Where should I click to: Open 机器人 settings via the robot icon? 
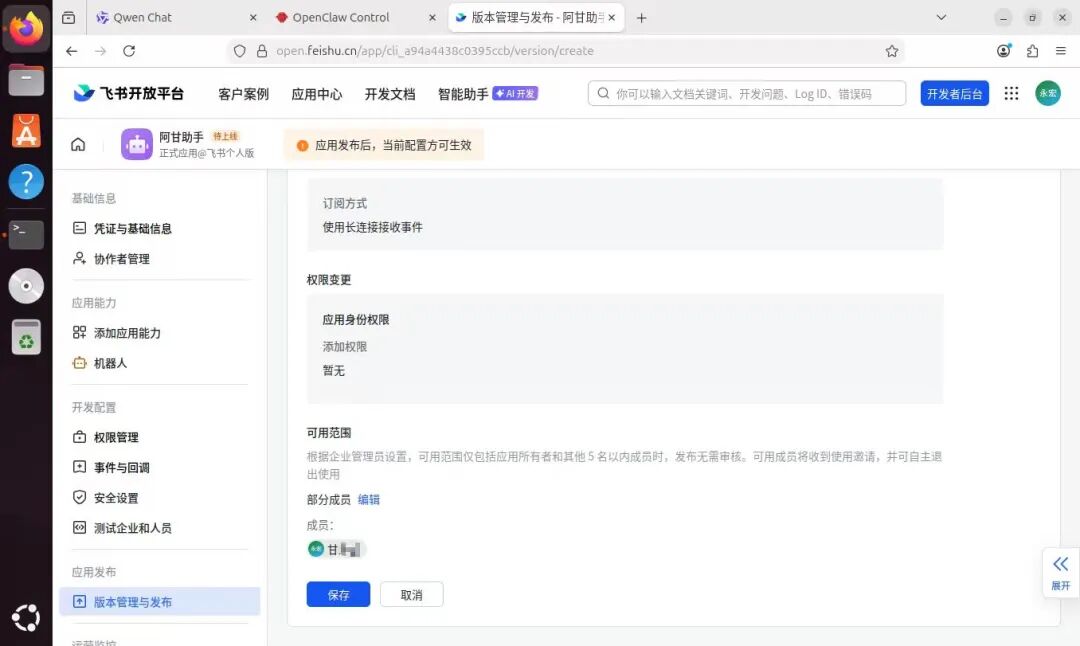coord(80,363)
